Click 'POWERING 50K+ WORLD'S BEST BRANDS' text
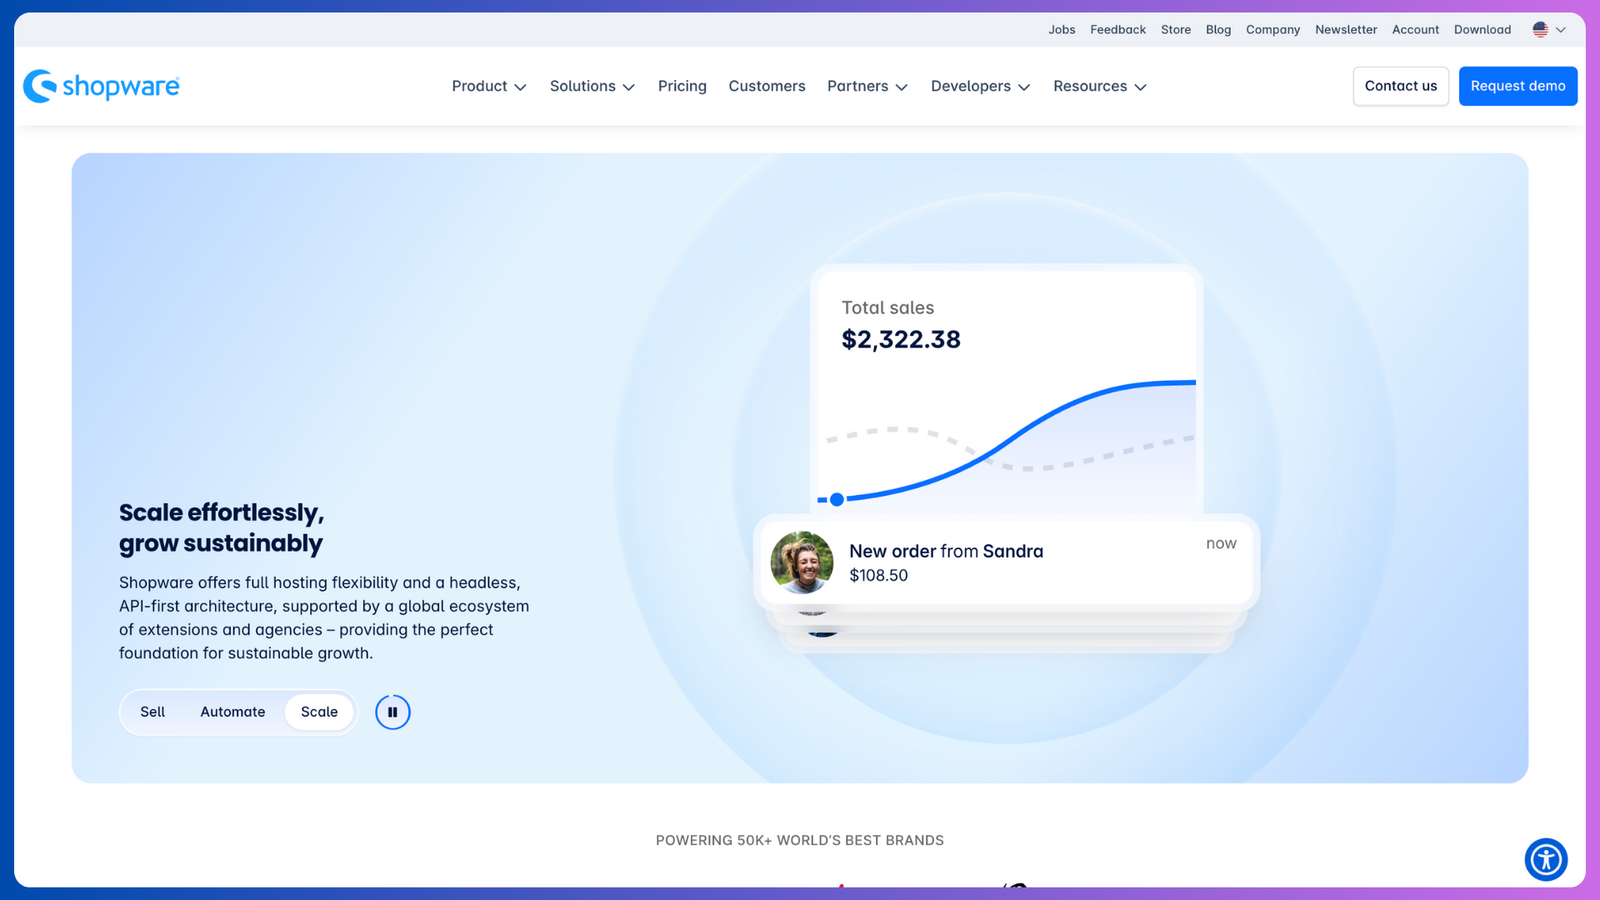This screenshot has width=1600, height=900. click(x=800, y=840)
